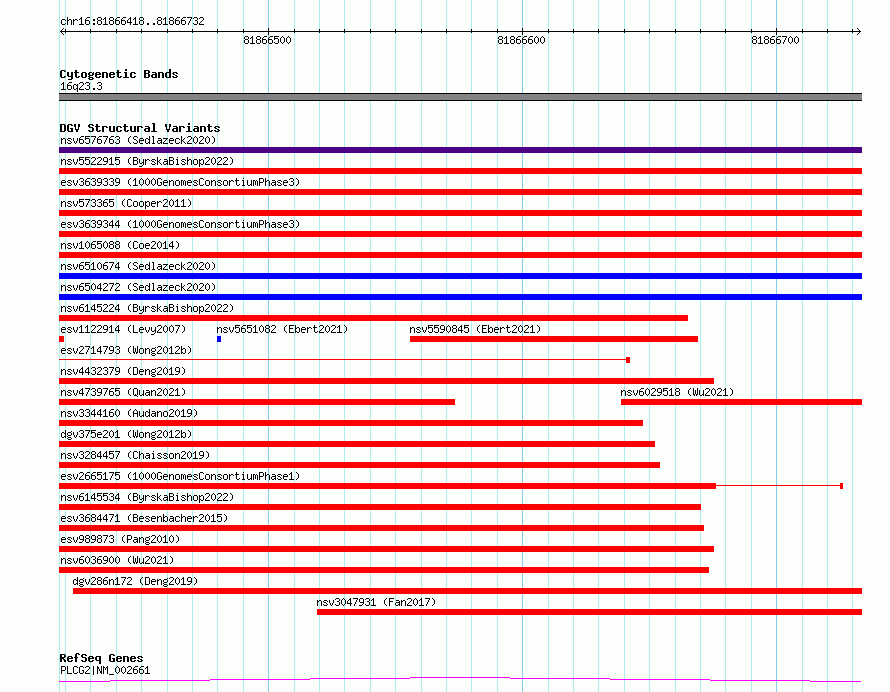Viewport: 890px width, 692px height.
Task: Click ruler position 81866500
Action: (267, 40)
